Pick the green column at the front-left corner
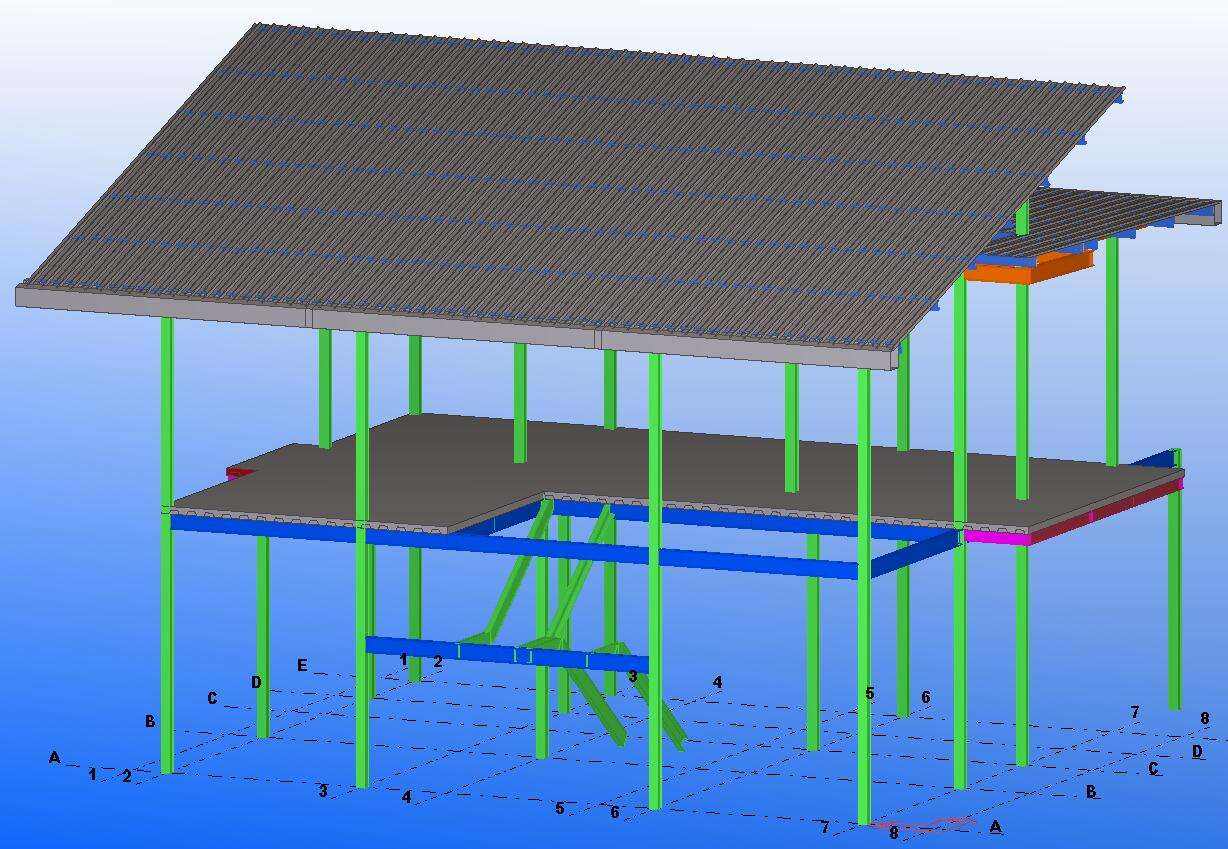Viewport: 1228px width, 849px height. [x=167, y=640]
